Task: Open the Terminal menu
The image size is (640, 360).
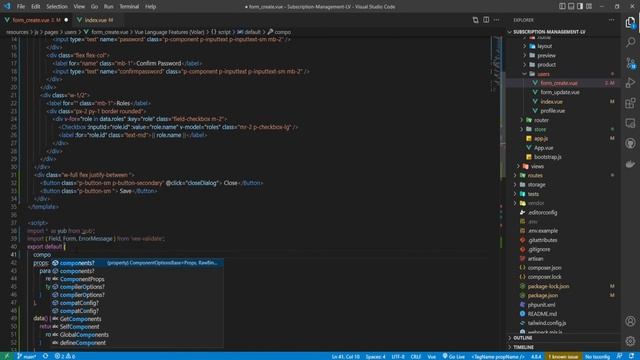Action: [129, 7]
